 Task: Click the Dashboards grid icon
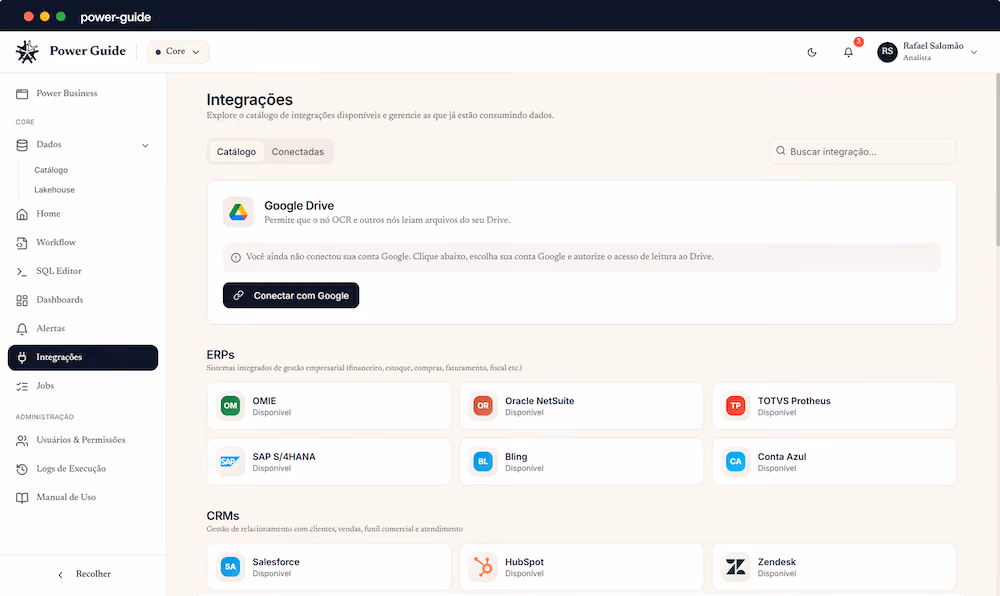[x=22, y=300]
